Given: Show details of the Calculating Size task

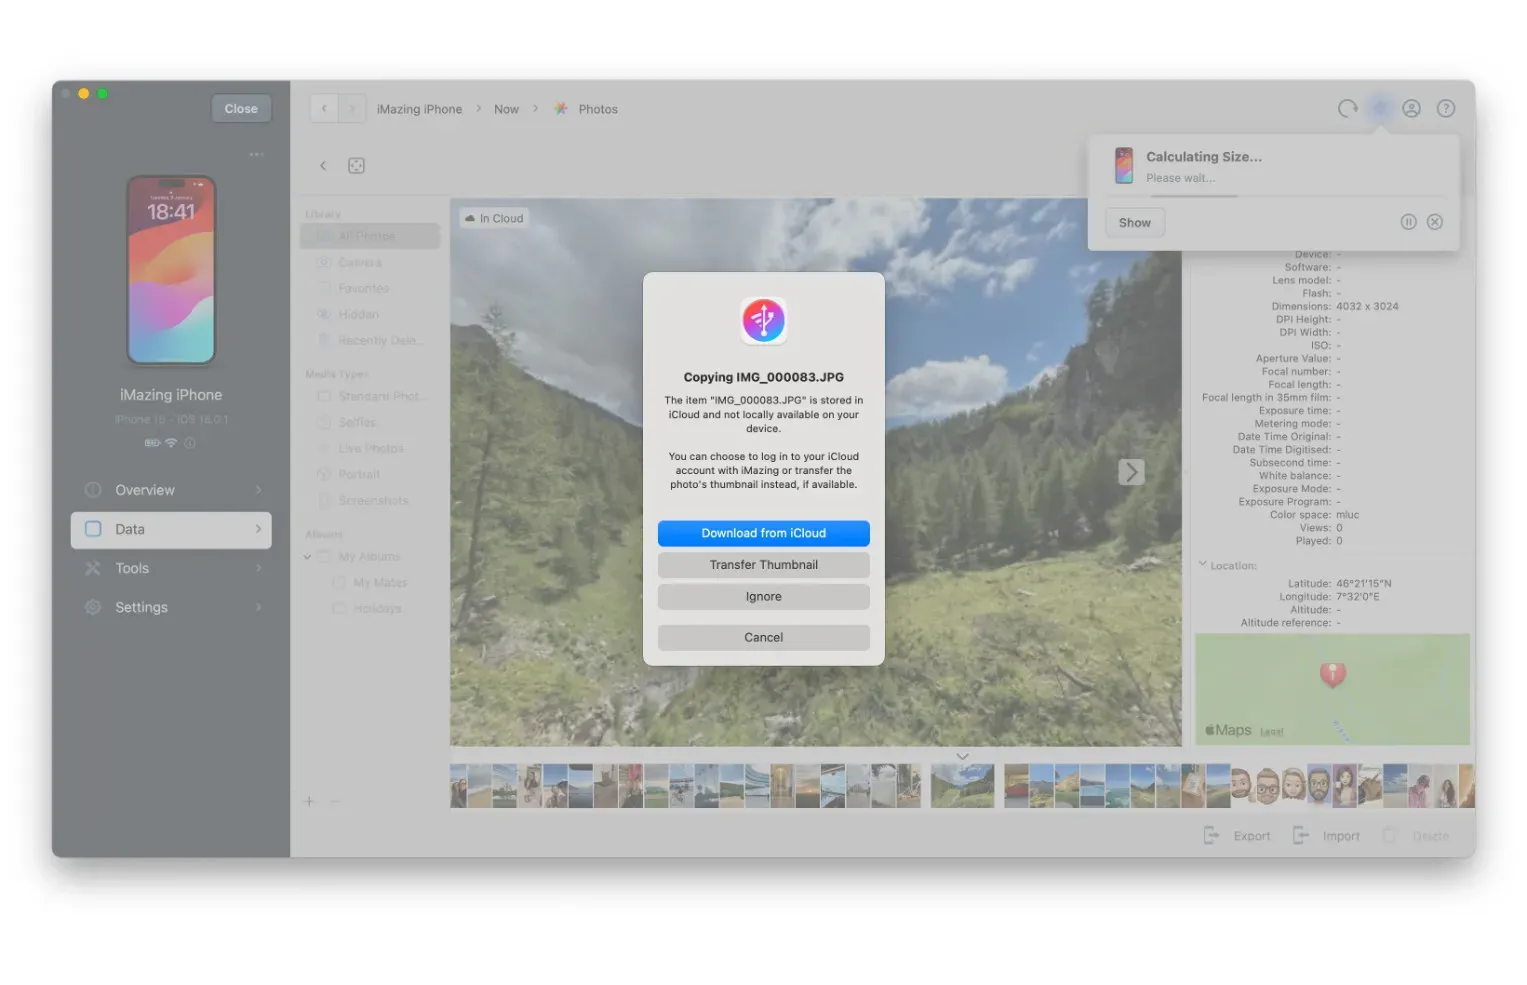Looking at the screenshot, I should tap(1134, 222).
